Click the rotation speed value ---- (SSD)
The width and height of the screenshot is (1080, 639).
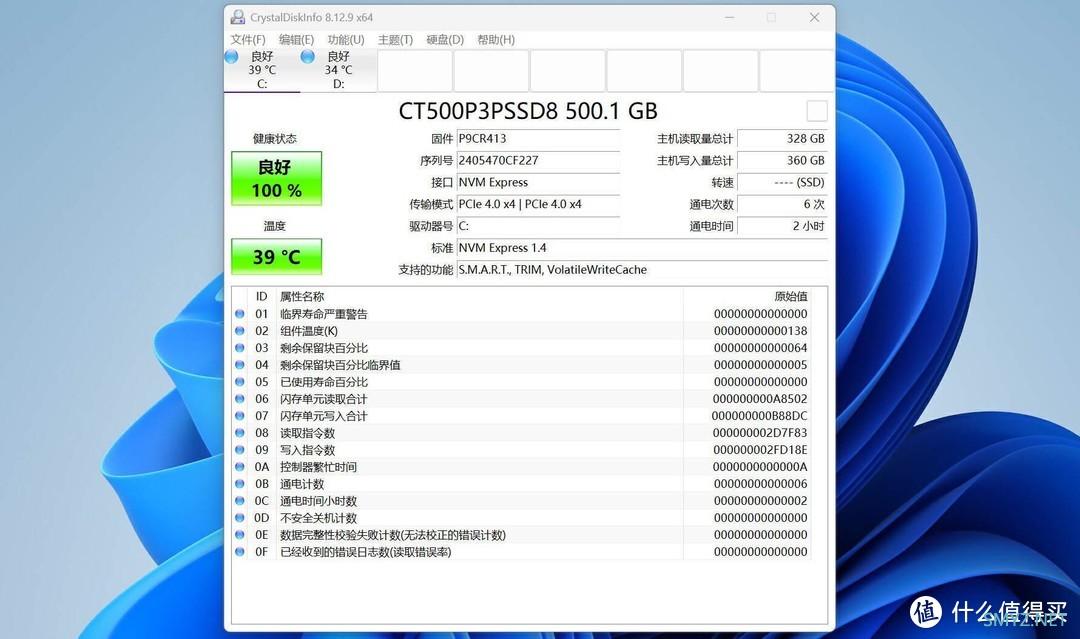coord(782,182)
